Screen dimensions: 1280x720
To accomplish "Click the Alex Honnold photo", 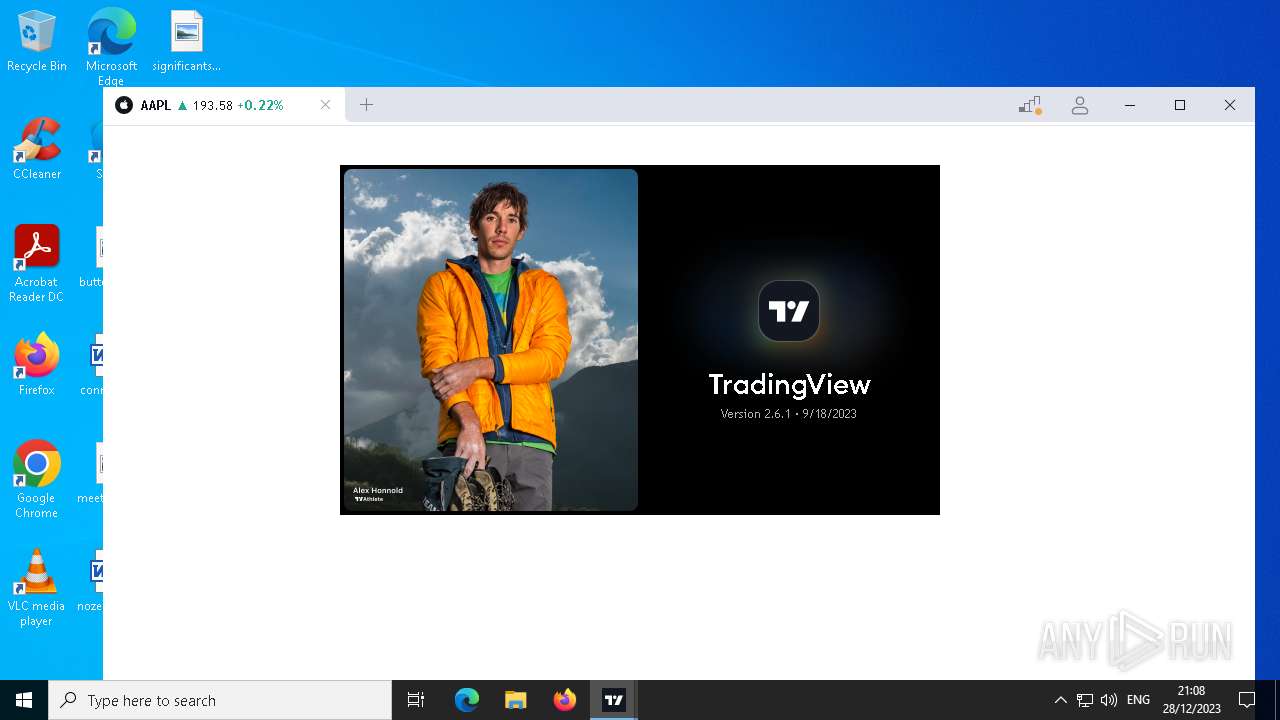I will coord(491,340).
